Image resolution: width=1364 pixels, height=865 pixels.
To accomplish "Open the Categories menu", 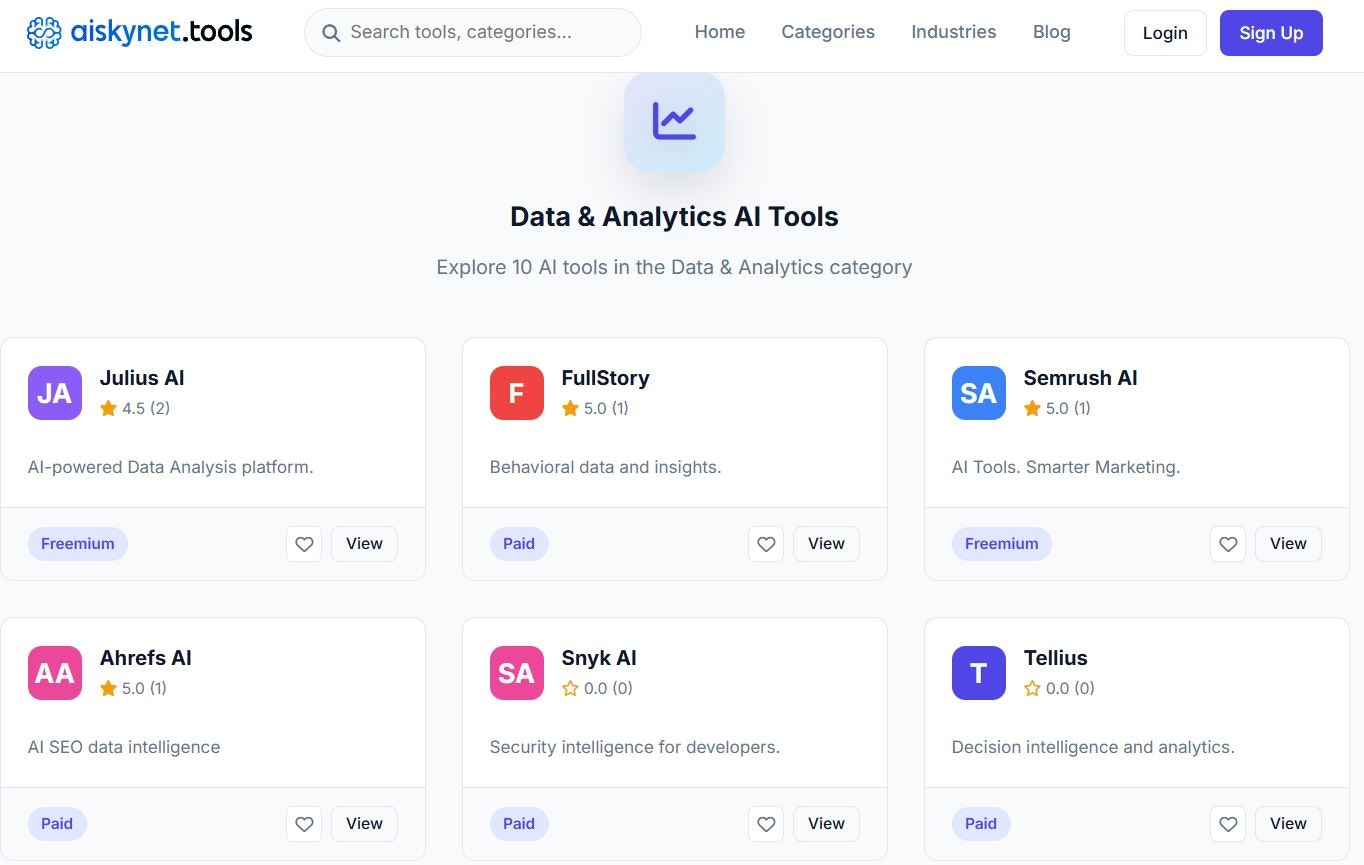I will 827,32.
